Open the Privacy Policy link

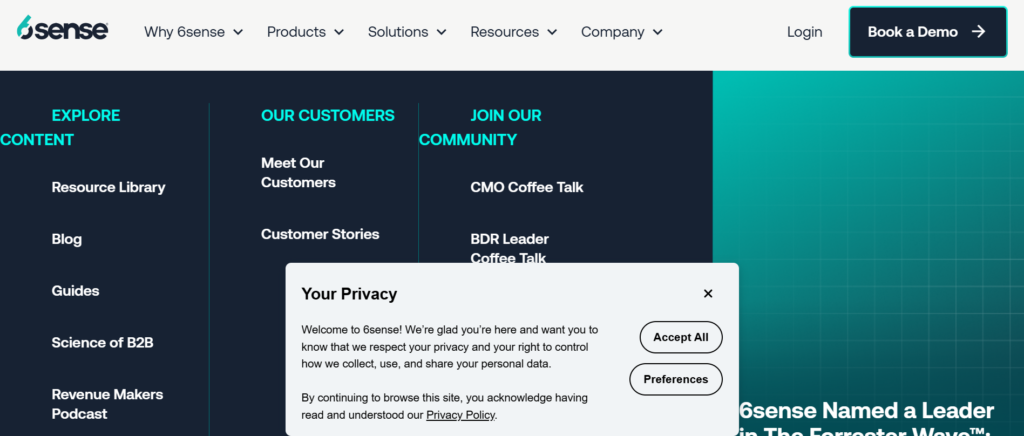click(460, 415)
